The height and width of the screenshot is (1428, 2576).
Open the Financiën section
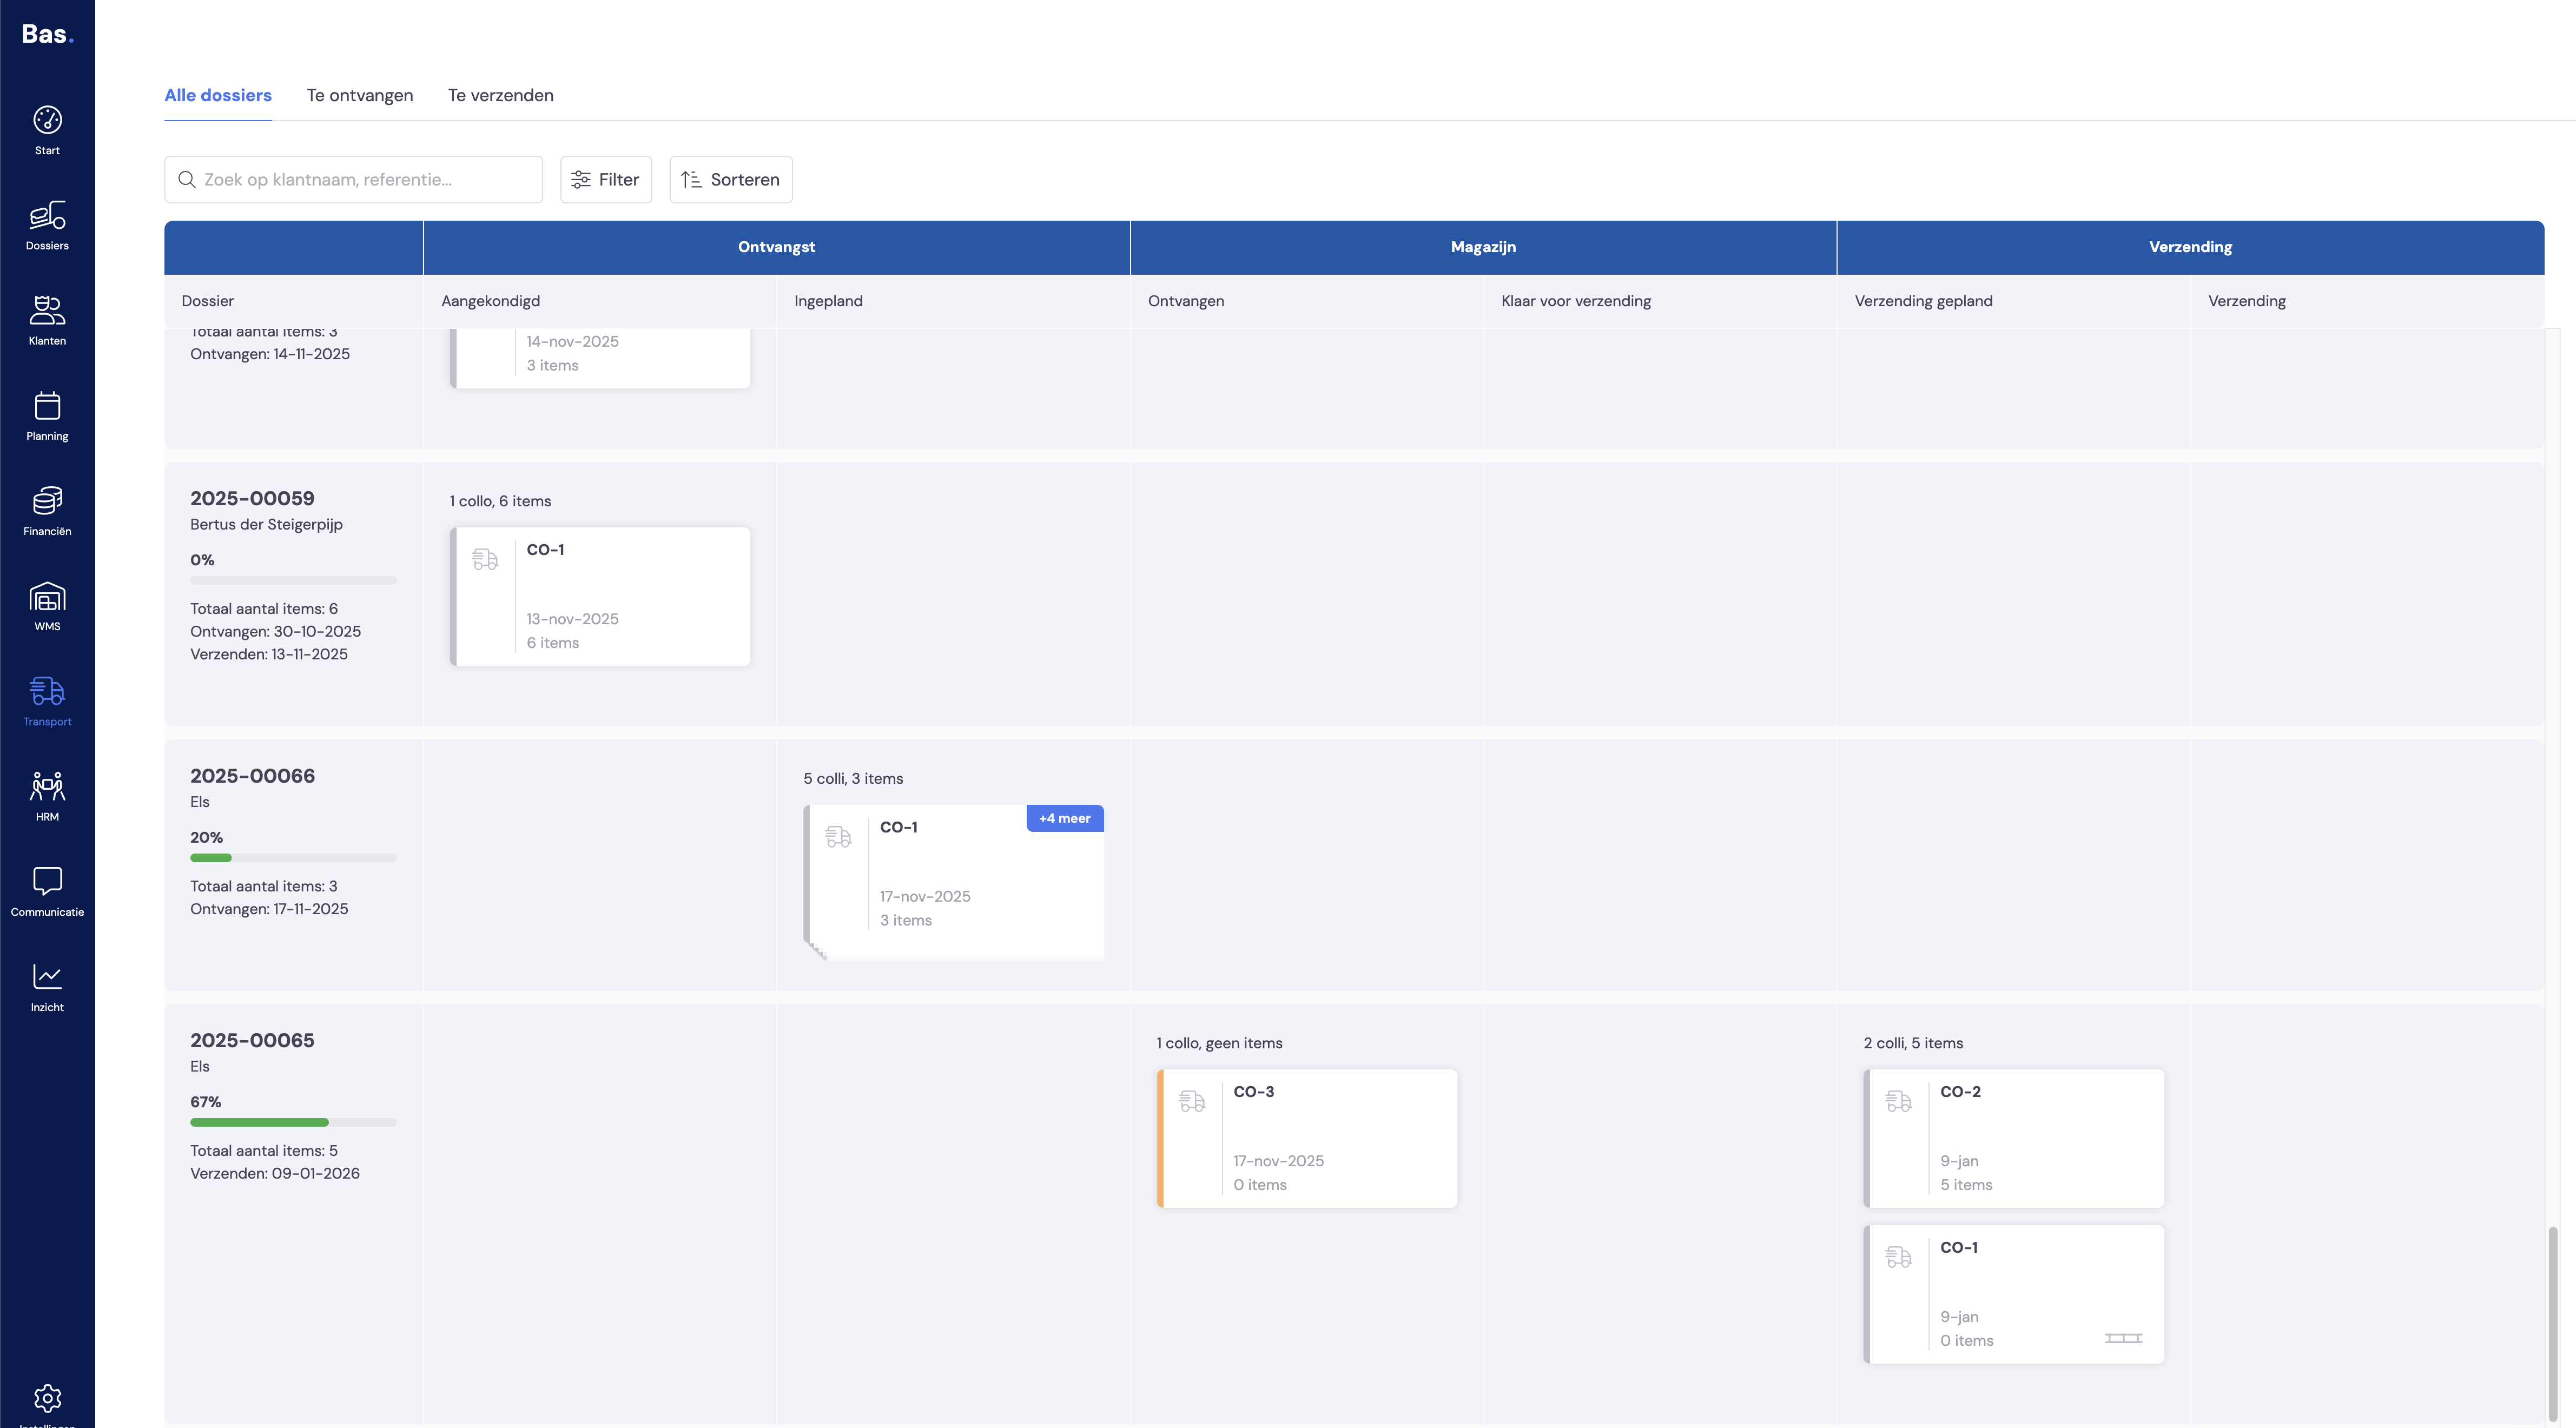tap(47, 510)
